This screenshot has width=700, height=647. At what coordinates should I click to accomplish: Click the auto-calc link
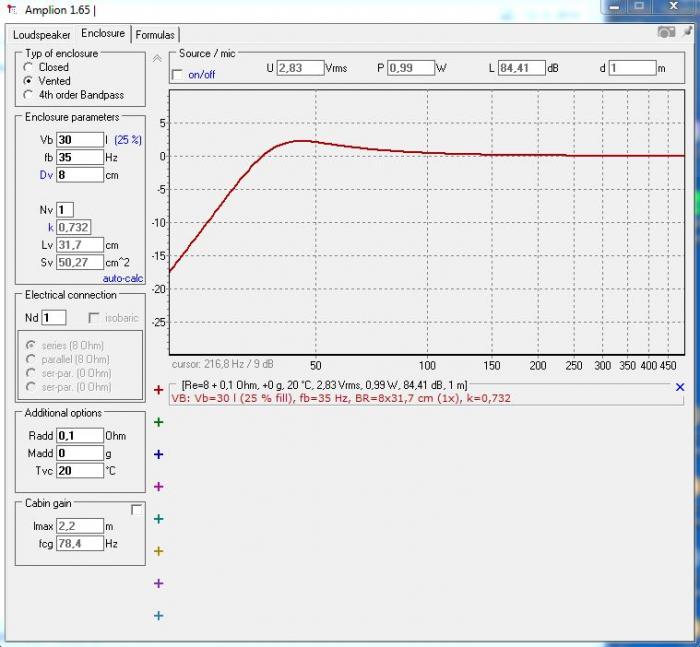coord(123,279)
